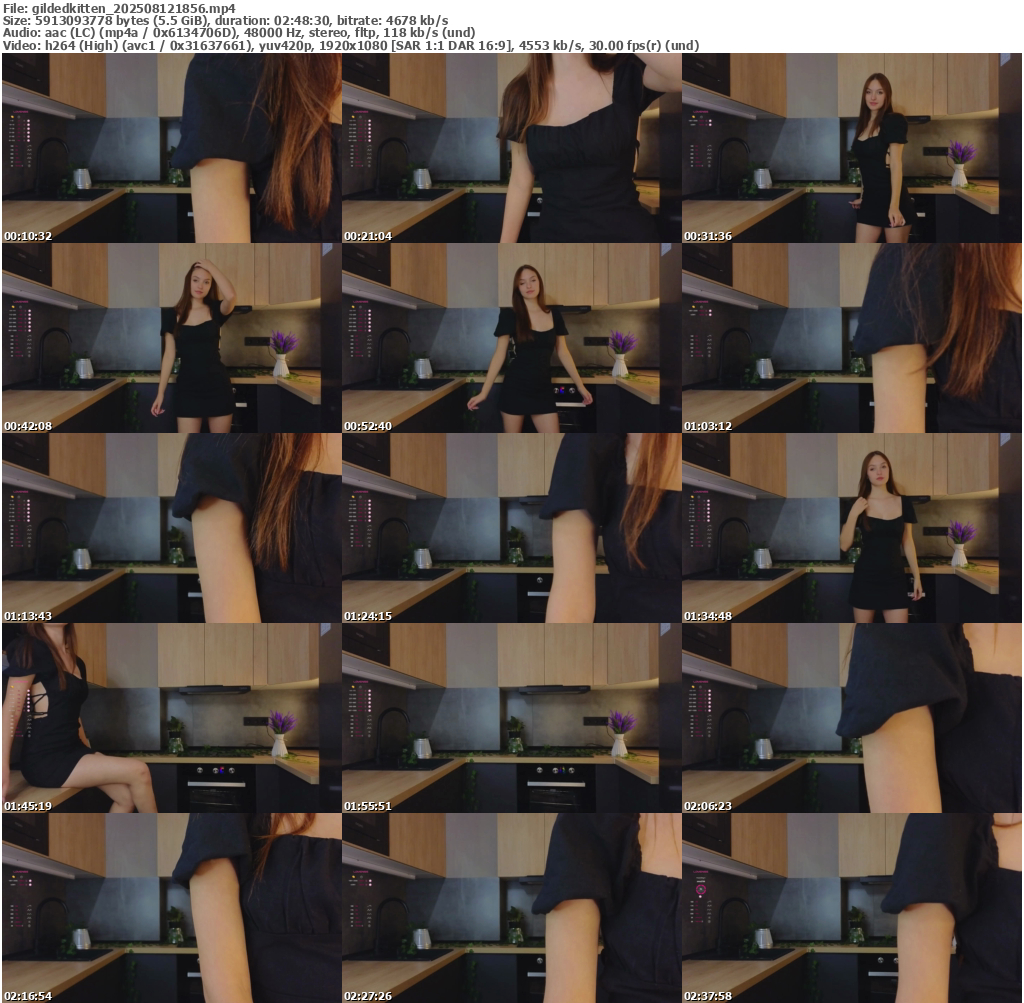The image size is (1024, 1003).
Task: Open the thumbnail at 00:10:32
Action: 171,148
